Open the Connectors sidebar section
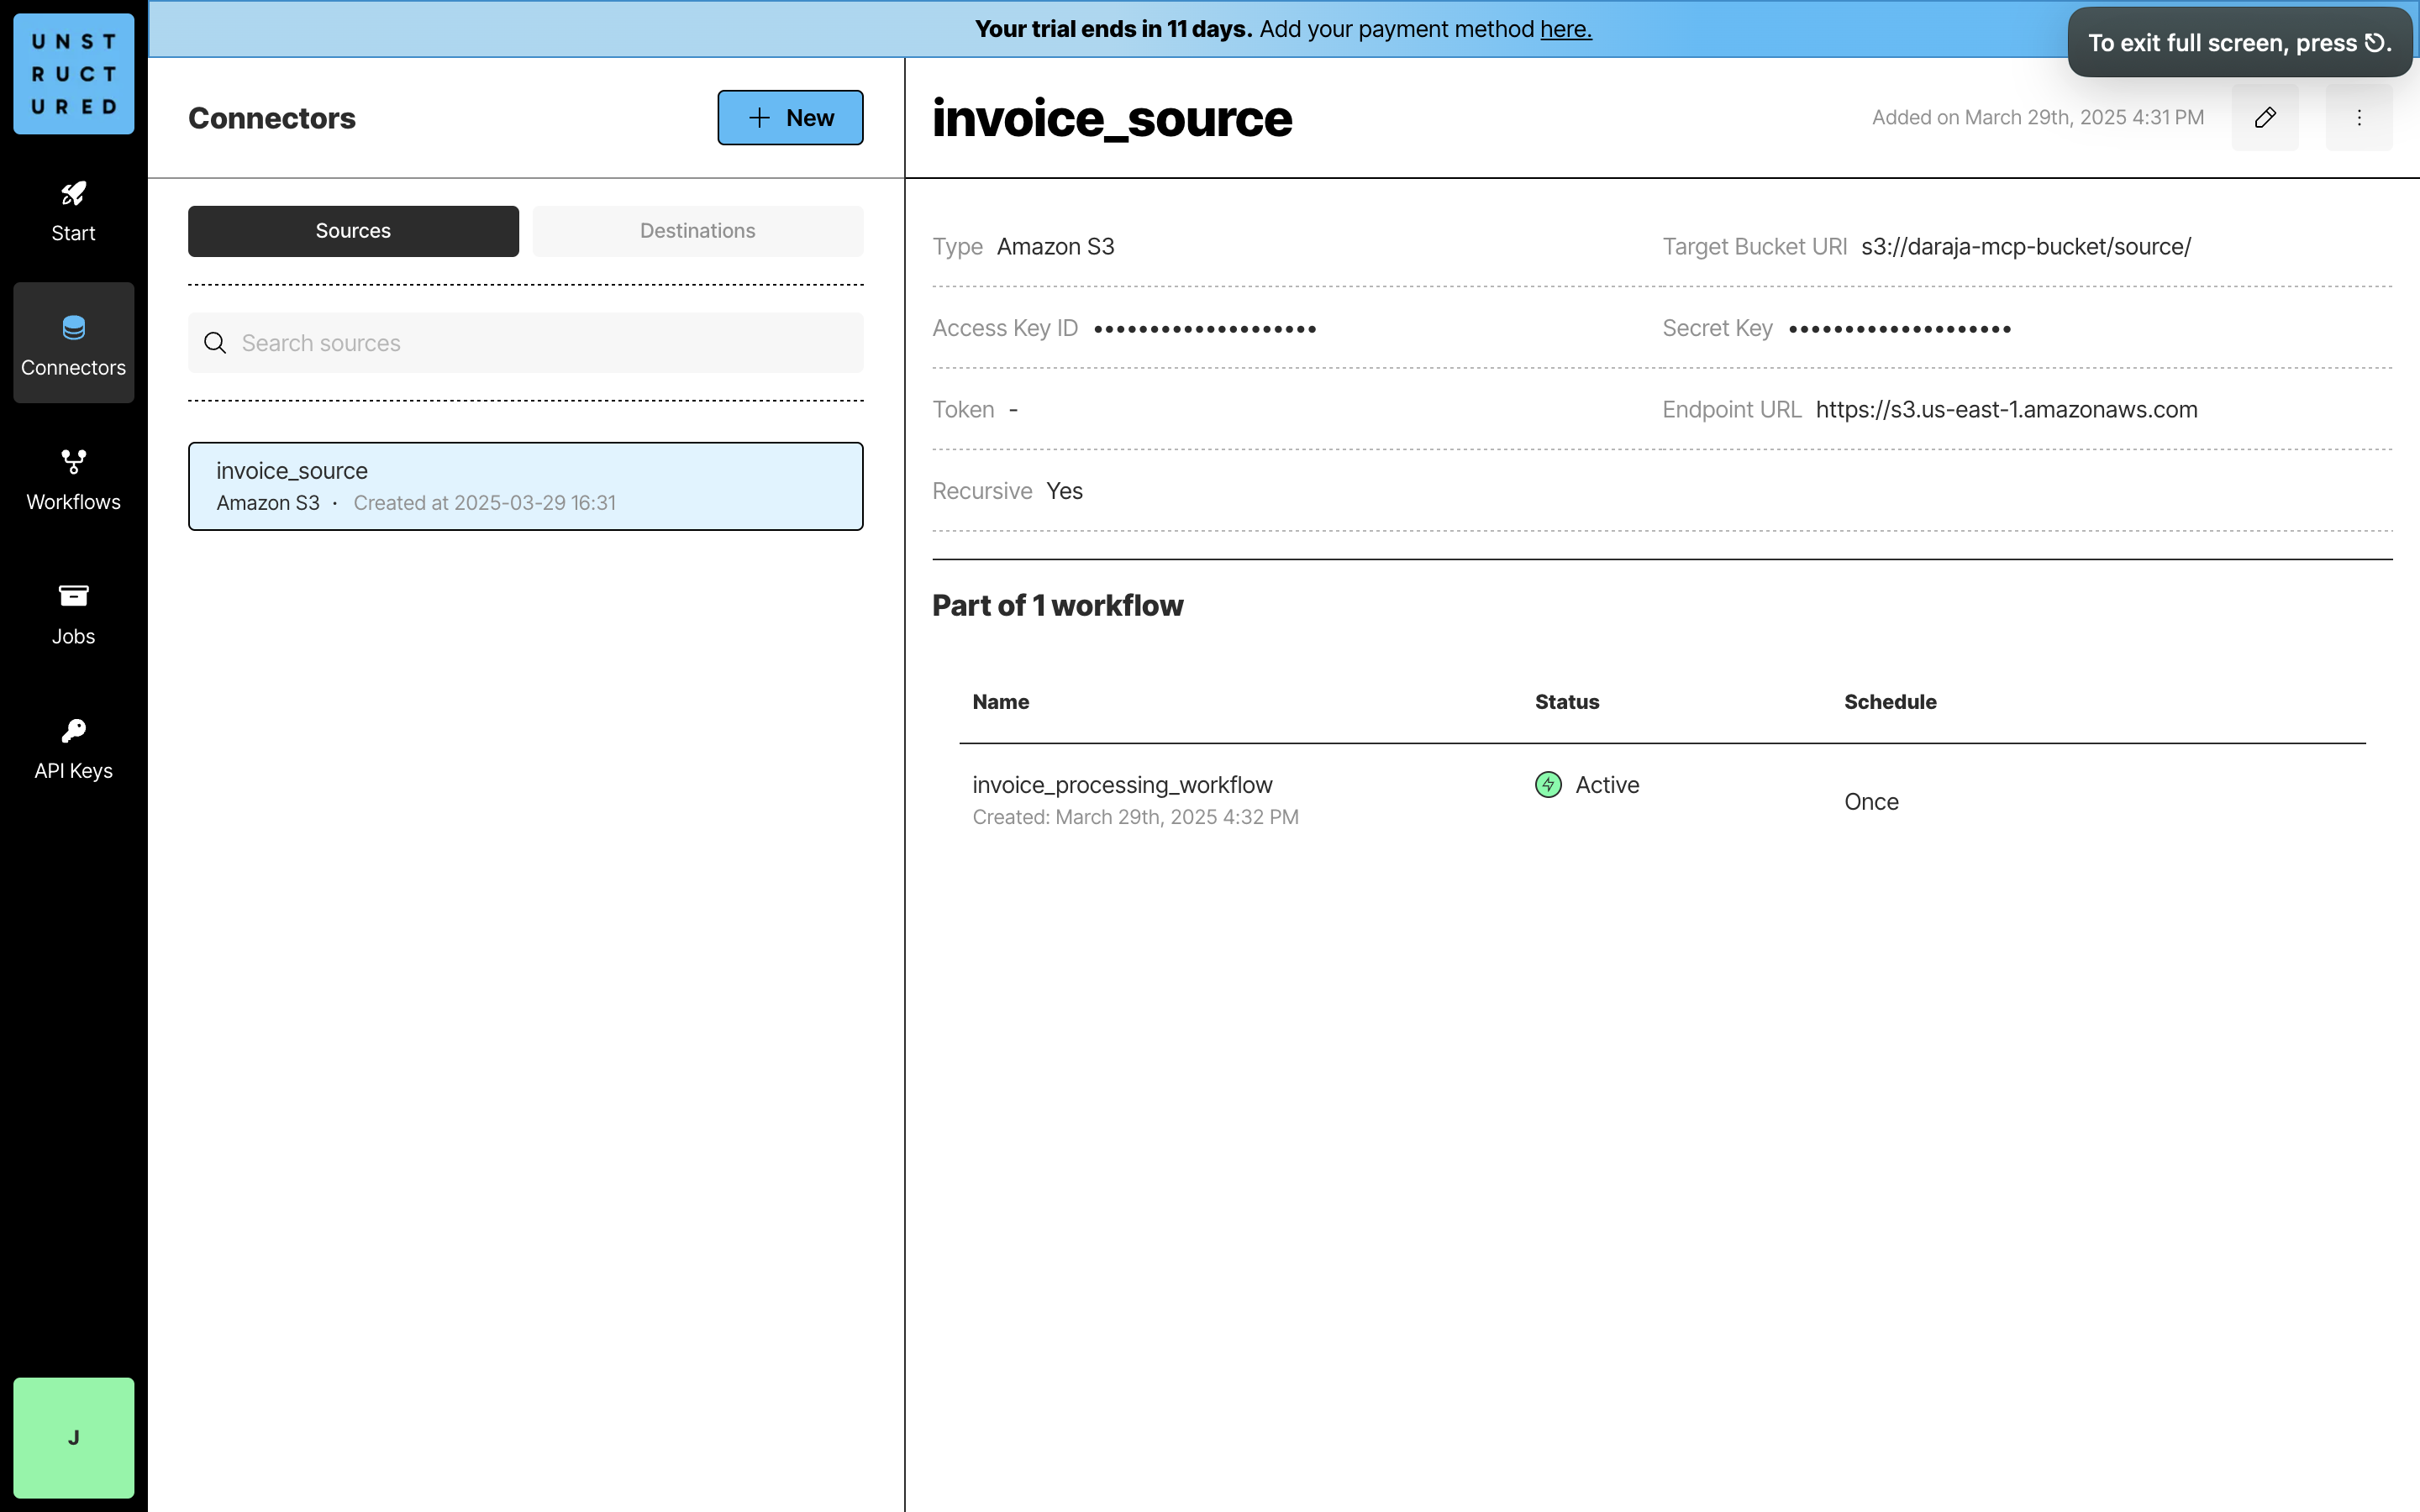The width and height of the screenshot is (2420, 1512). click(73, 343)
